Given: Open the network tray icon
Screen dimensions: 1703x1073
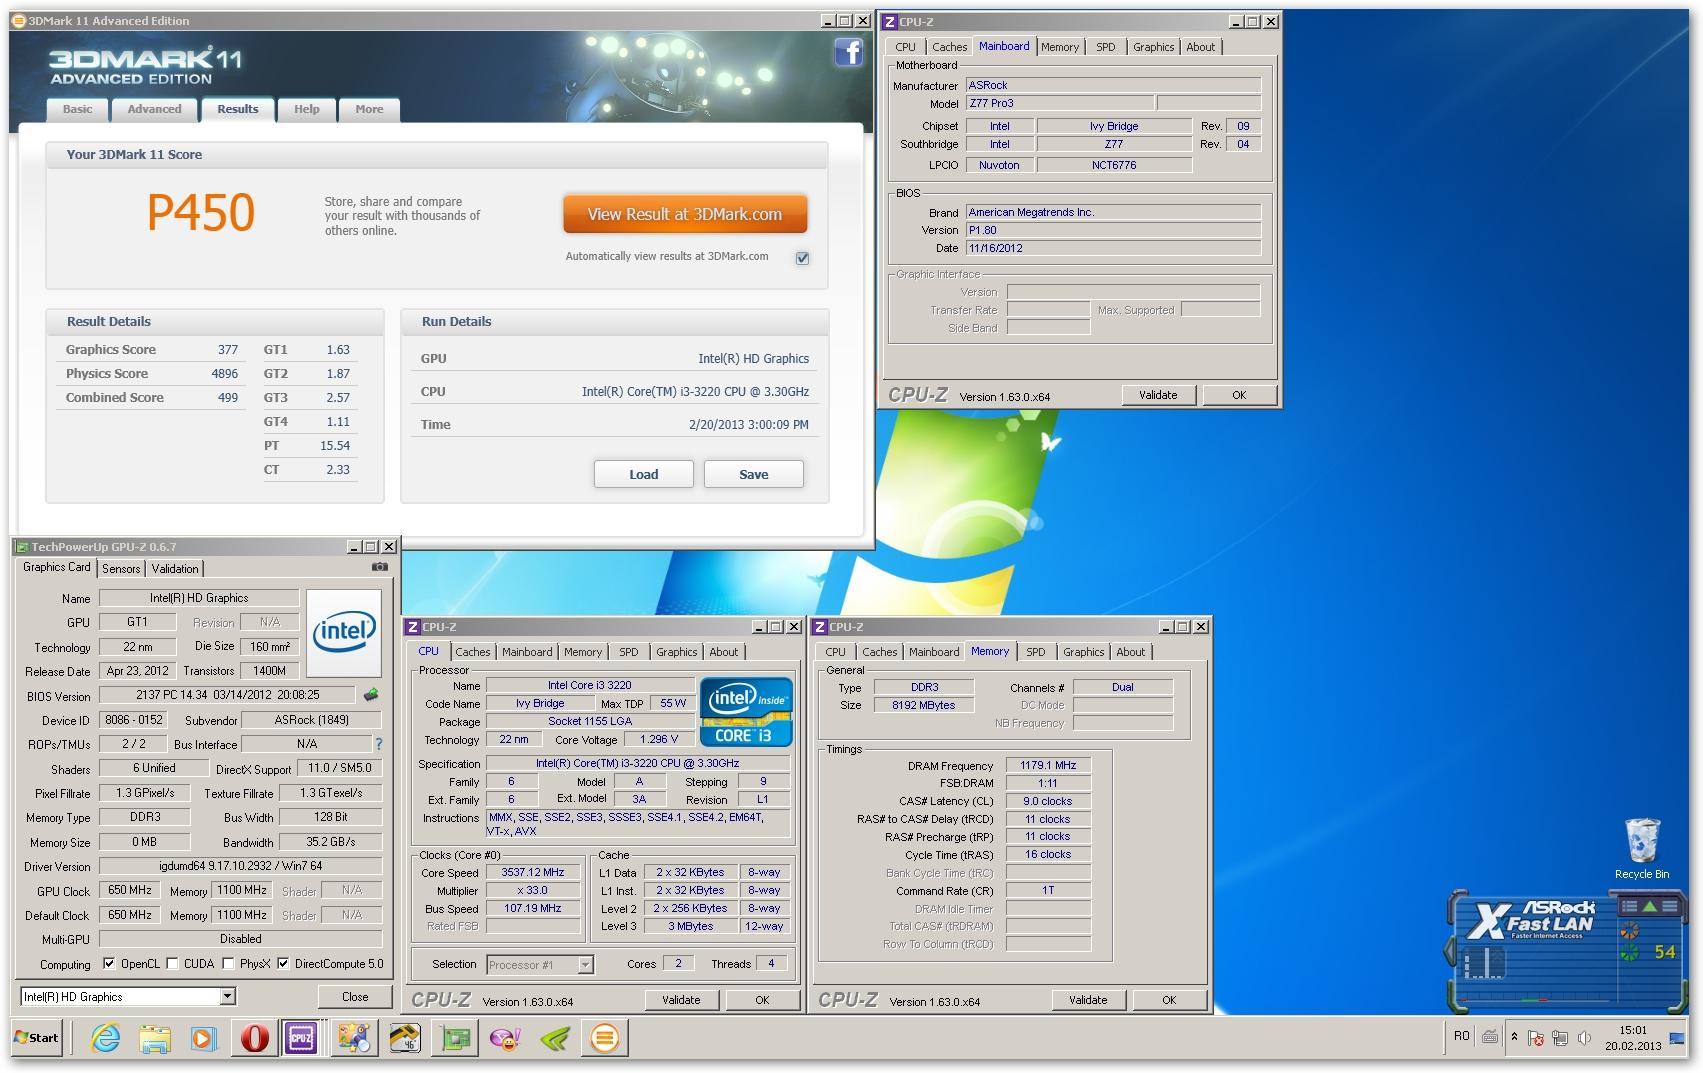Looking at the screenshot, I should point(1560,1038).
